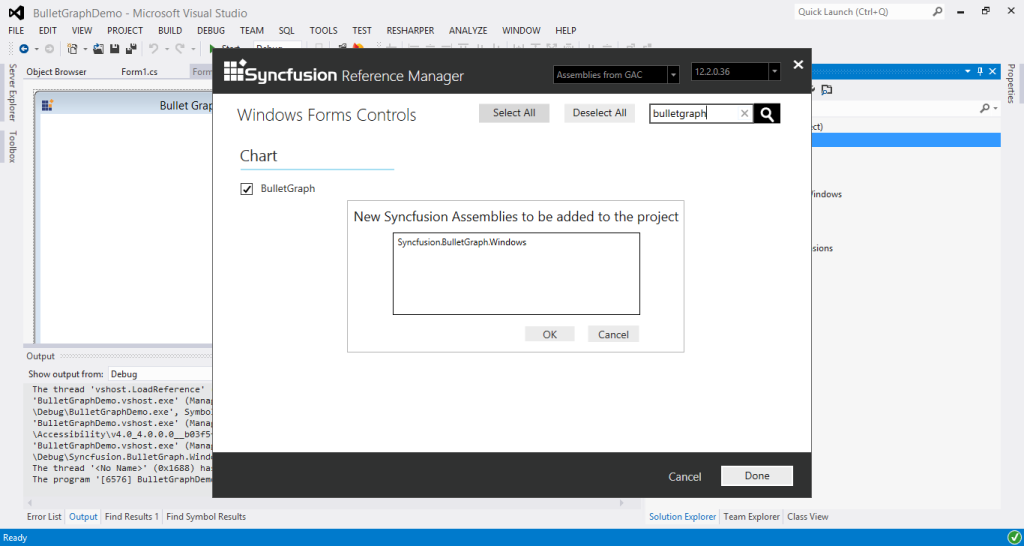Open the RESHARPER menu

point(411,31)
